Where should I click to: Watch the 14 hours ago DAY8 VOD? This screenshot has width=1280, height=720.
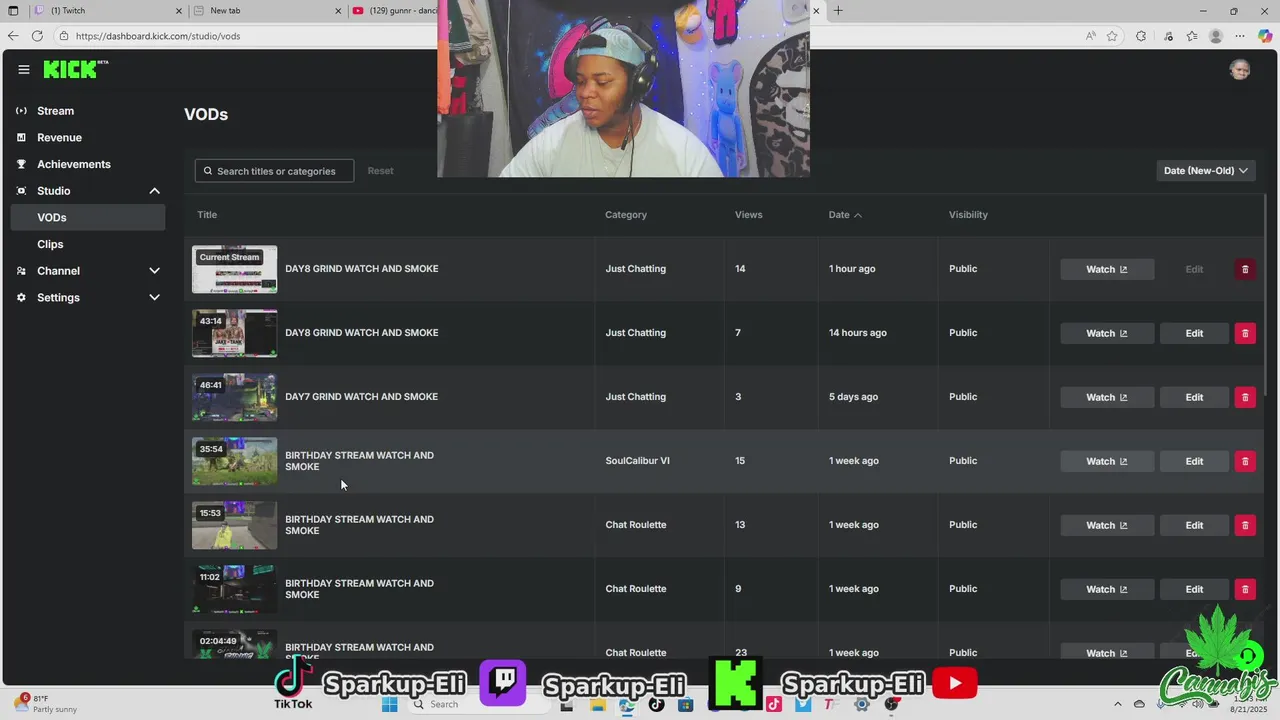coord(1107,333)
